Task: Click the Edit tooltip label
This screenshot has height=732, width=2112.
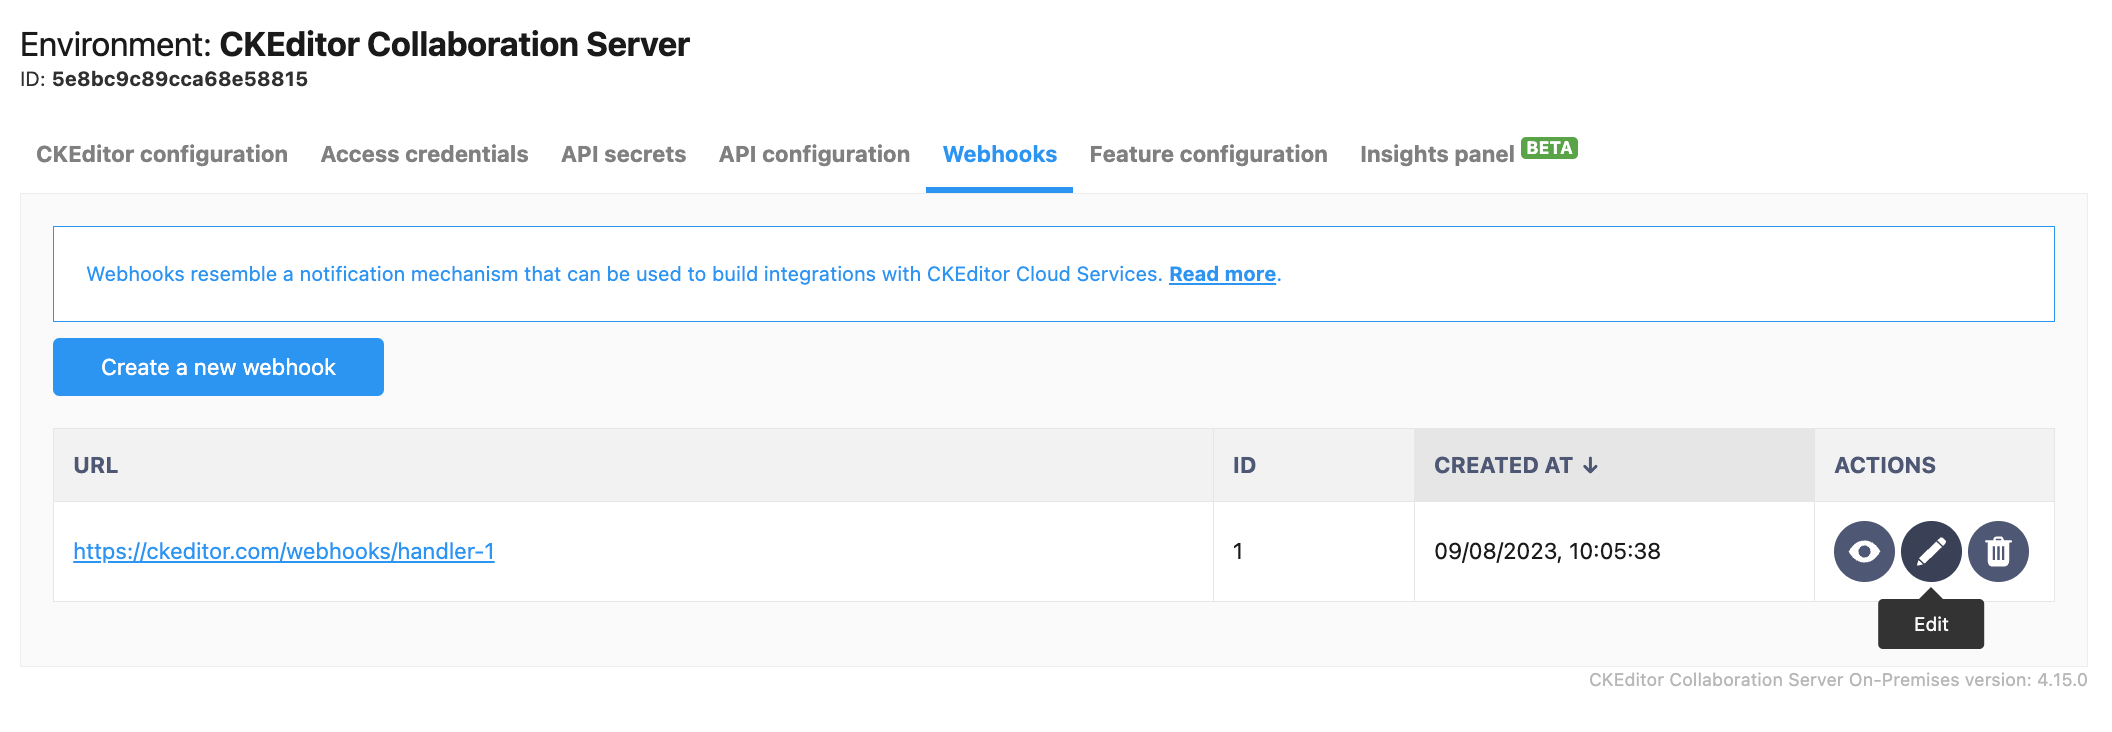Action: 1931,624
